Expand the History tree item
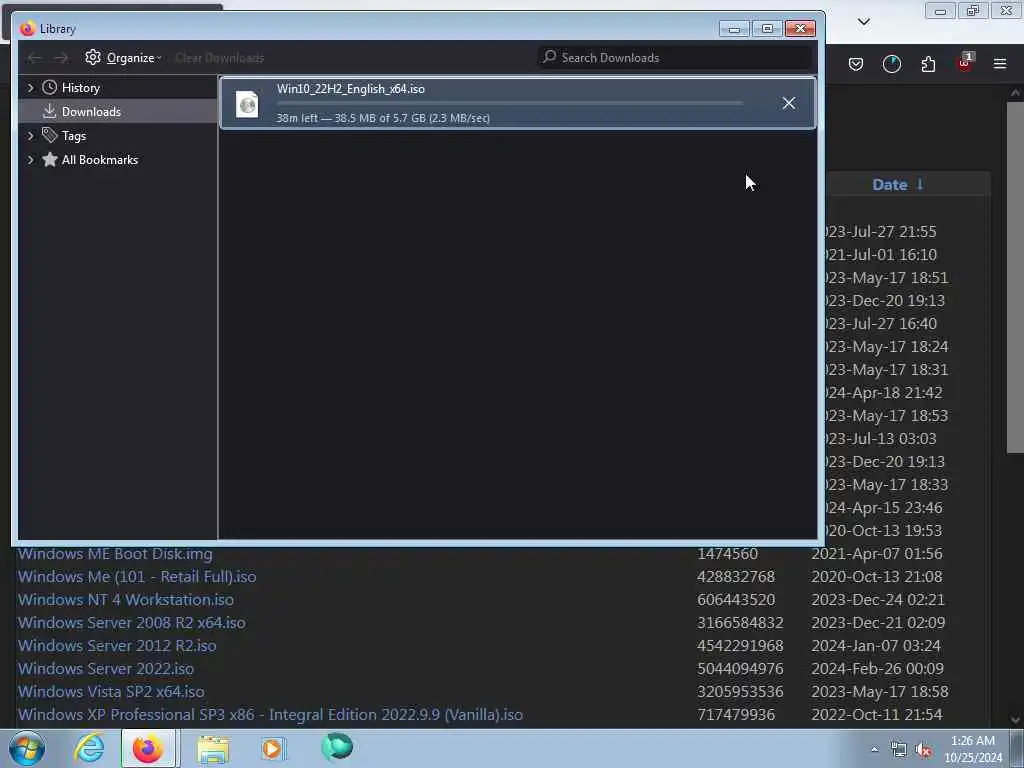1024x768 pixels. [30, 88]
